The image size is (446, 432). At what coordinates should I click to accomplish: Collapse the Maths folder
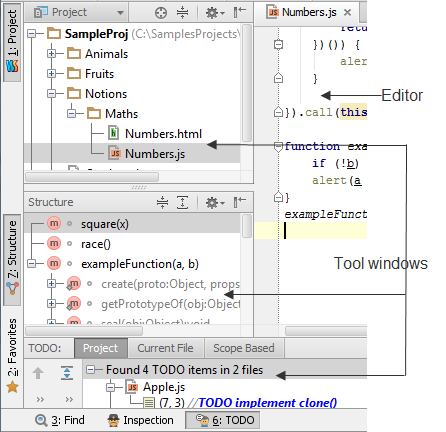71,113
